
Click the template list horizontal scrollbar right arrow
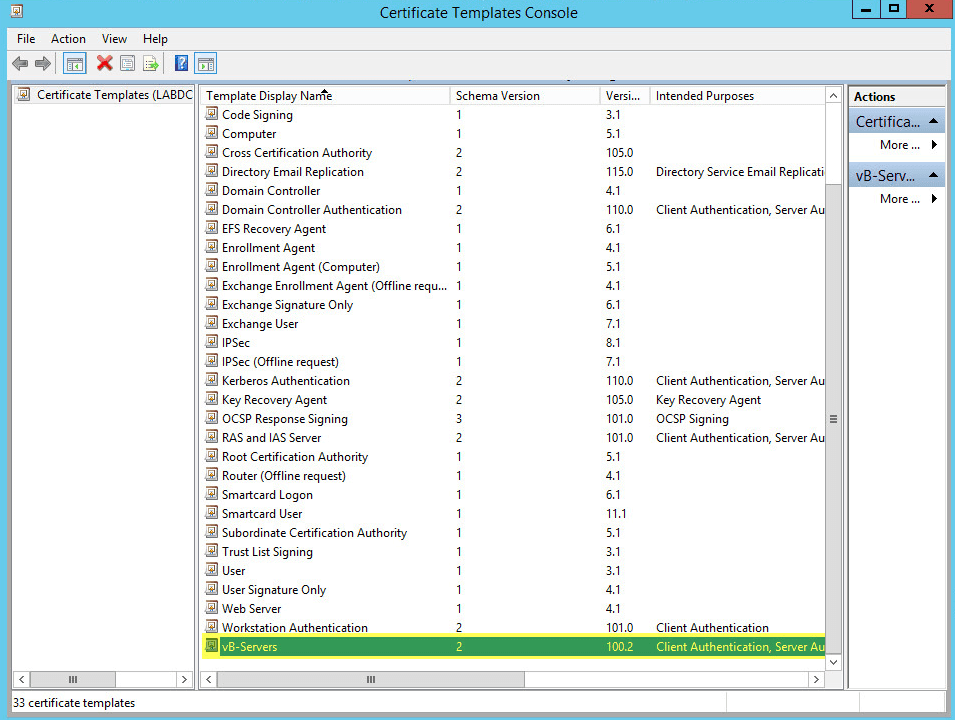[x=817, y=679]
